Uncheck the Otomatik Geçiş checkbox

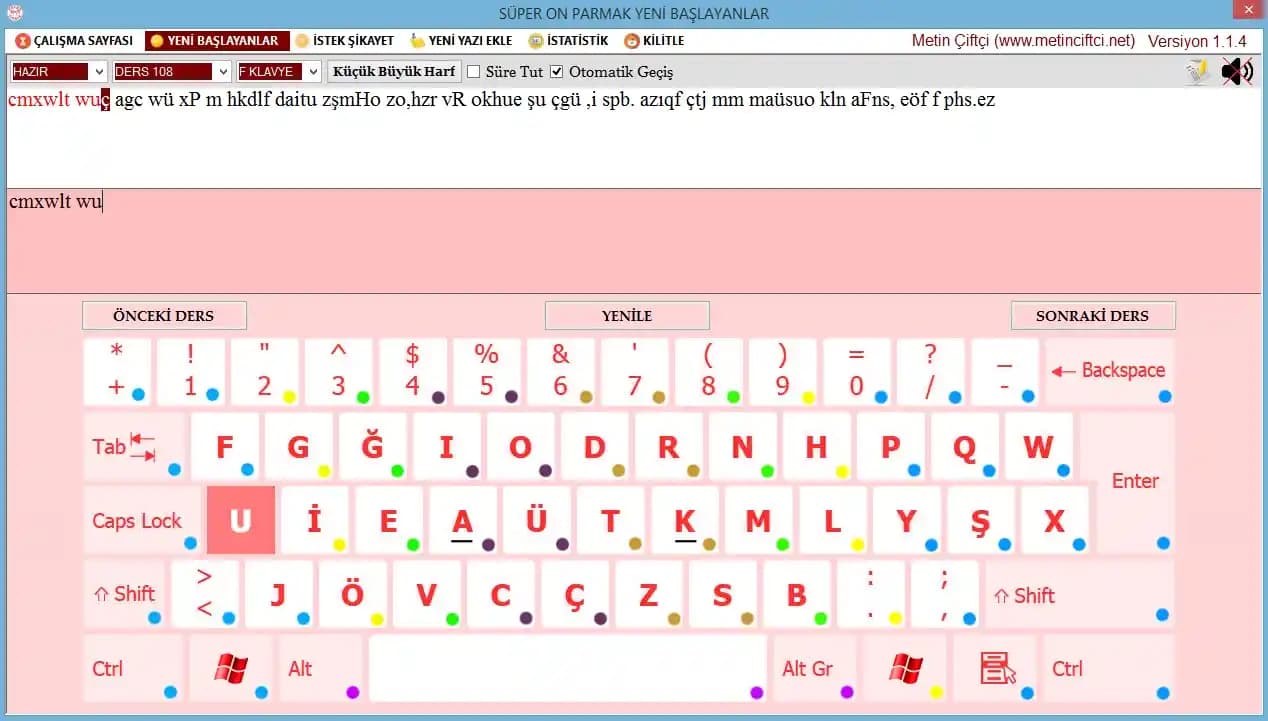[557, 72]
